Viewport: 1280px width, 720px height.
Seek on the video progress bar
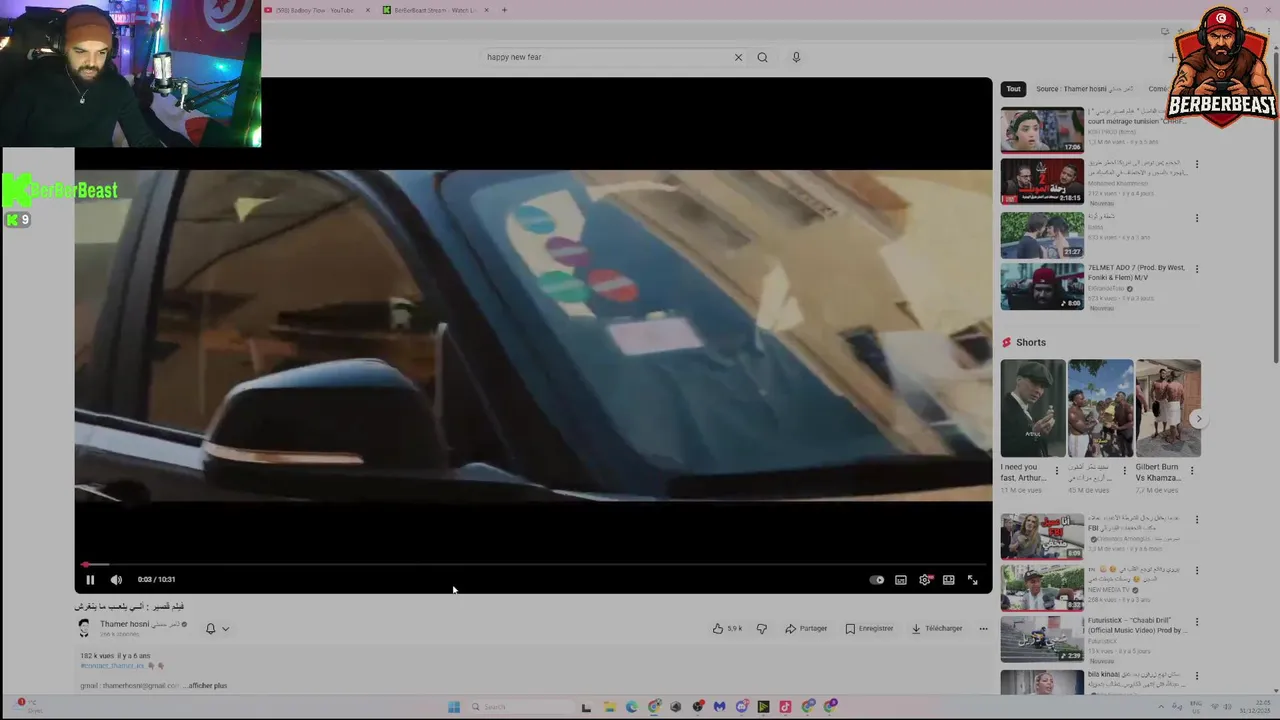coord(533,565)
